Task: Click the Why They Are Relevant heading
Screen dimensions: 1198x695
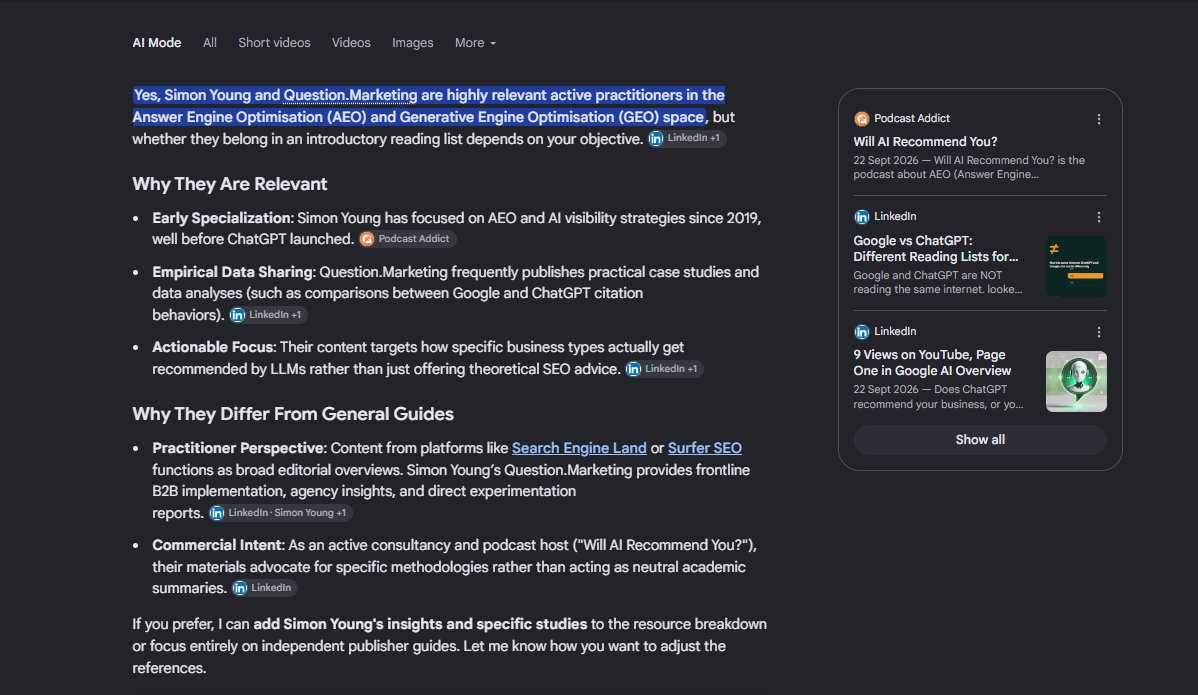Action: tap(229, 184)
